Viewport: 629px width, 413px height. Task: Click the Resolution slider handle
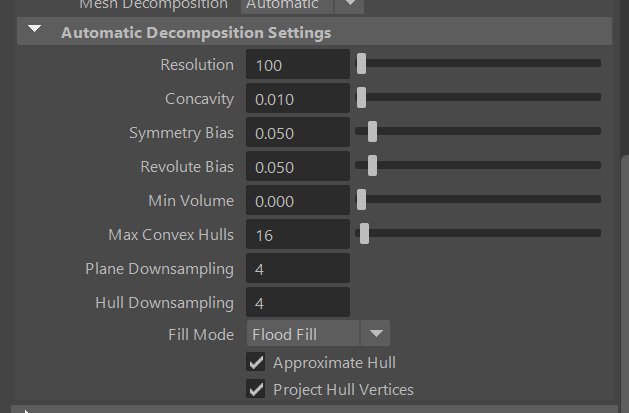[361, 64]
